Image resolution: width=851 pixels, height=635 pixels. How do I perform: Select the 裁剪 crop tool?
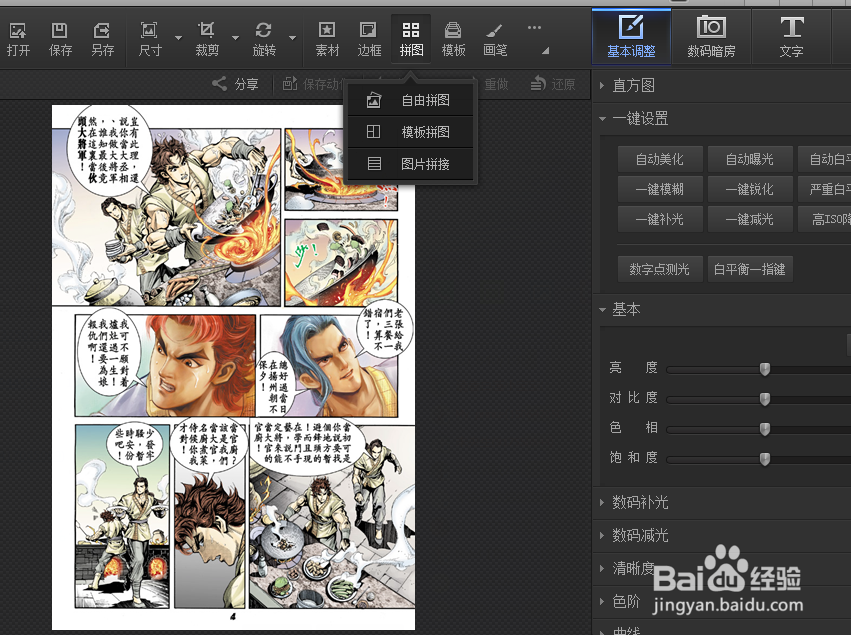pyautogui.click(x=207, y=39)
